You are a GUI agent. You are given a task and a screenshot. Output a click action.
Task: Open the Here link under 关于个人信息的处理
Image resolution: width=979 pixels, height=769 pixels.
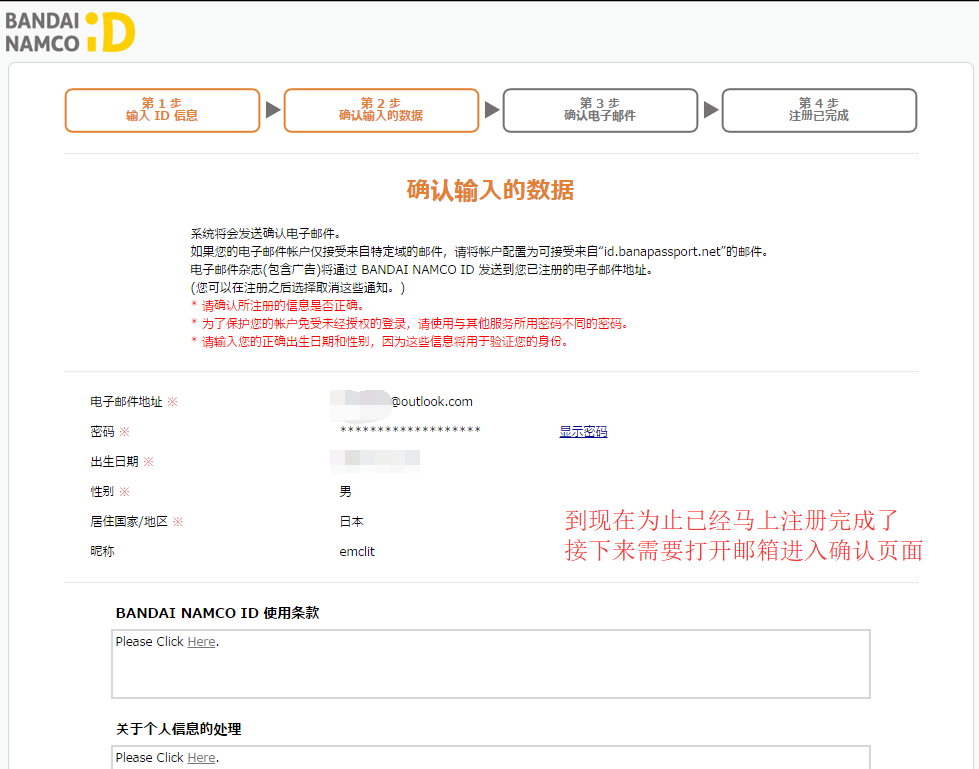(201, 757)
